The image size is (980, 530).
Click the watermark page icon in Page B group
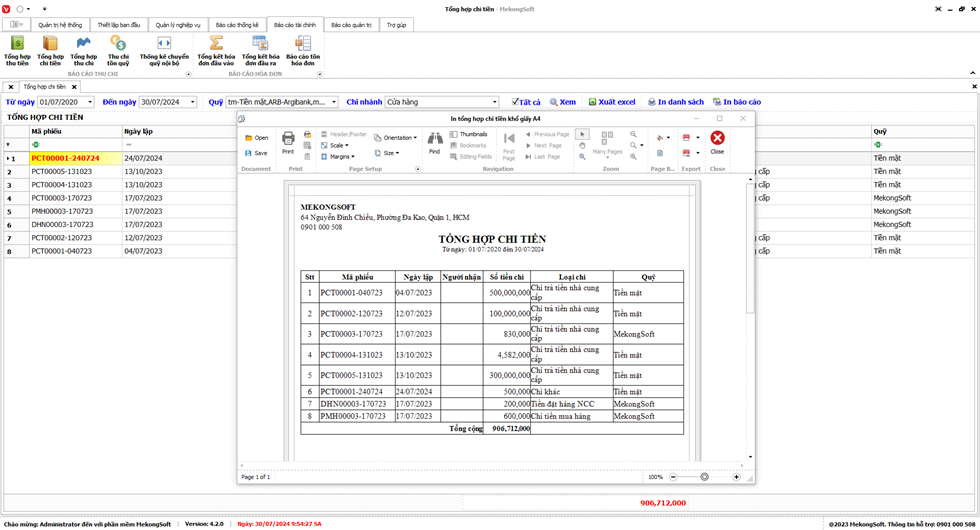(x=660, y=153)
